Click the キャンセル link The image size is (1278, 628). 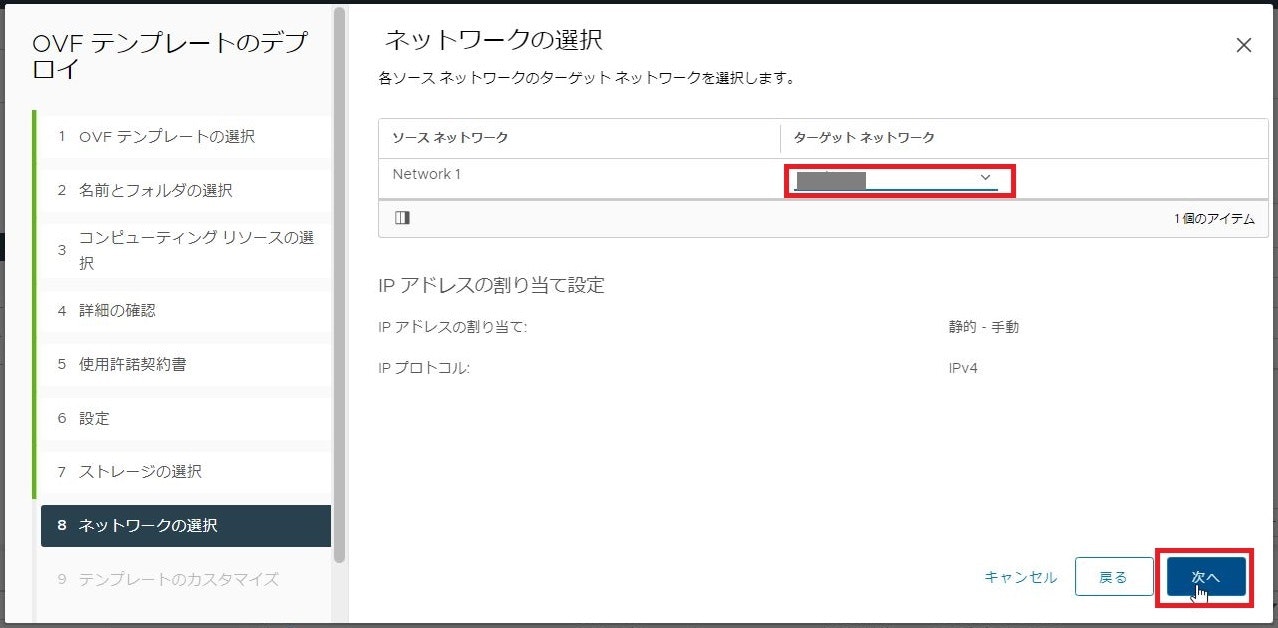pyautogui.click(x=1020, y=577)
